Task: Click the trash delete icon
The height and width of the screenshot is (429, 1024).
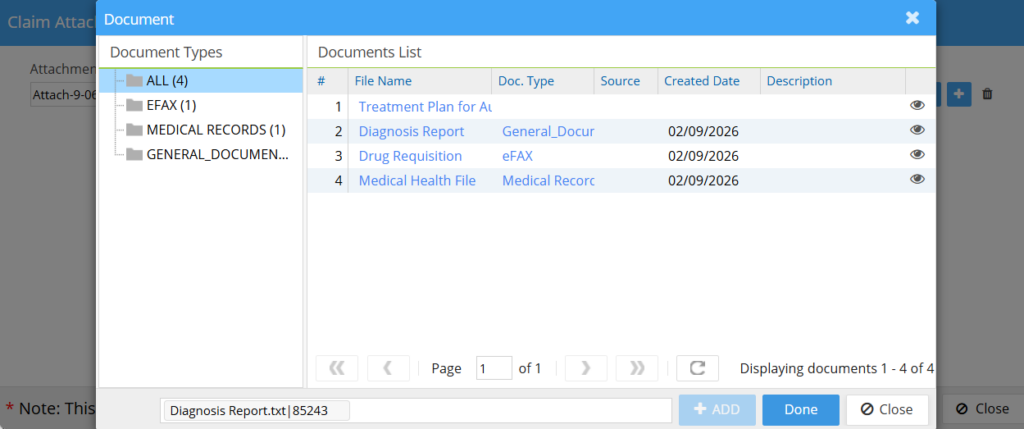Action: (x=987, y=94)
